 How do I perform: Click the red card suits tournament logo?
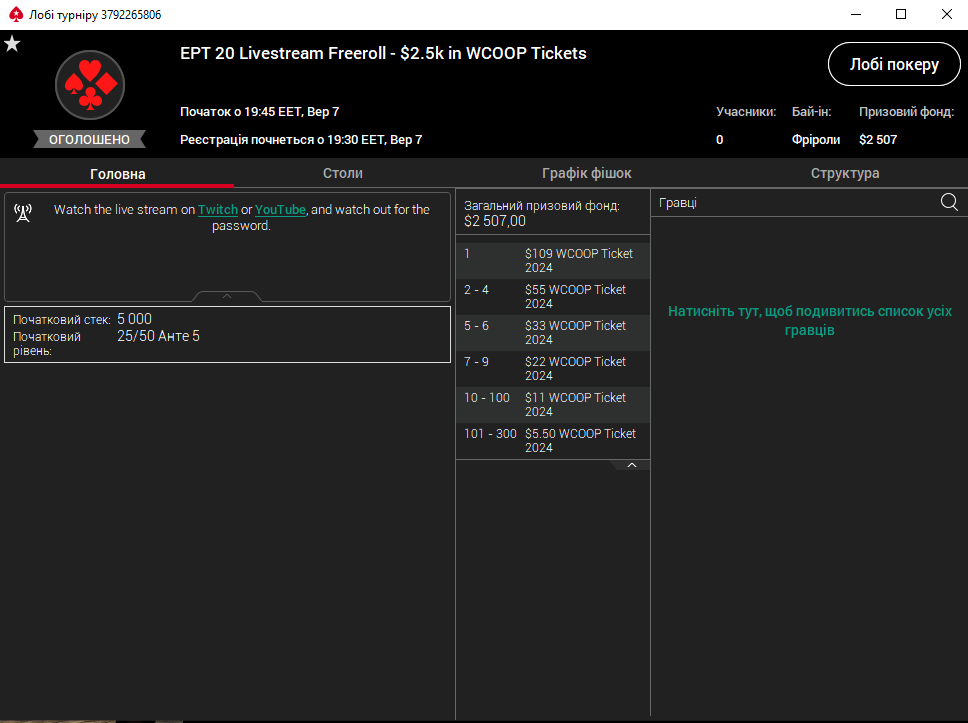90,85
